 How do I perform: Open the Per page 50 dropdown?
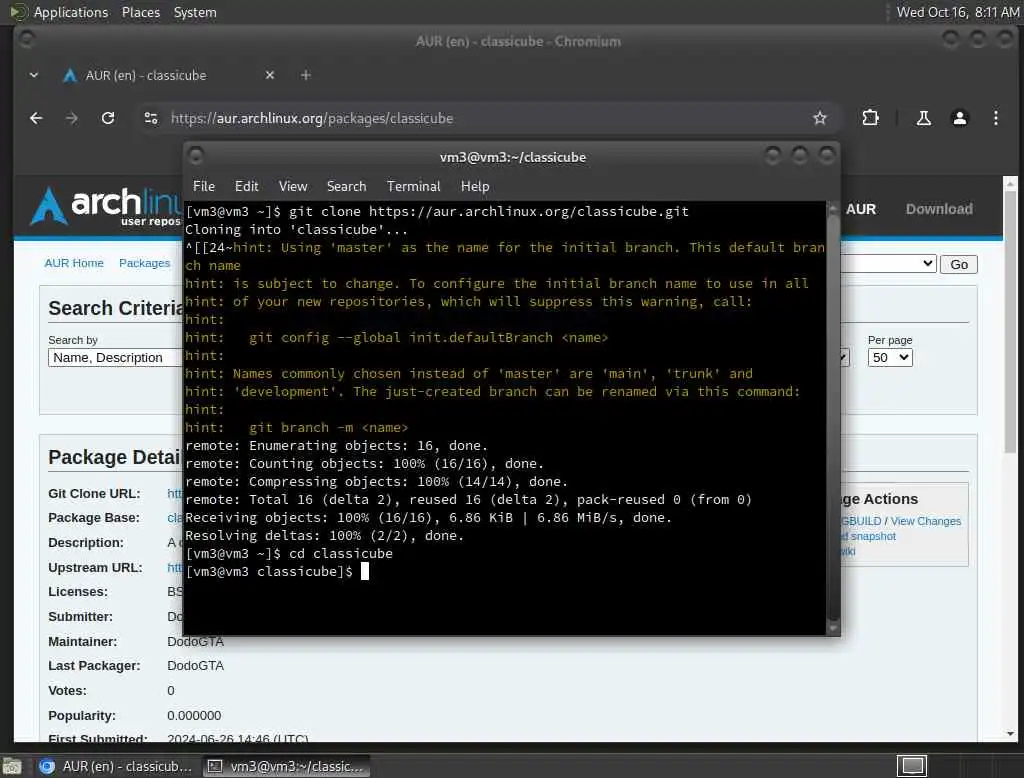click(889, 357)
